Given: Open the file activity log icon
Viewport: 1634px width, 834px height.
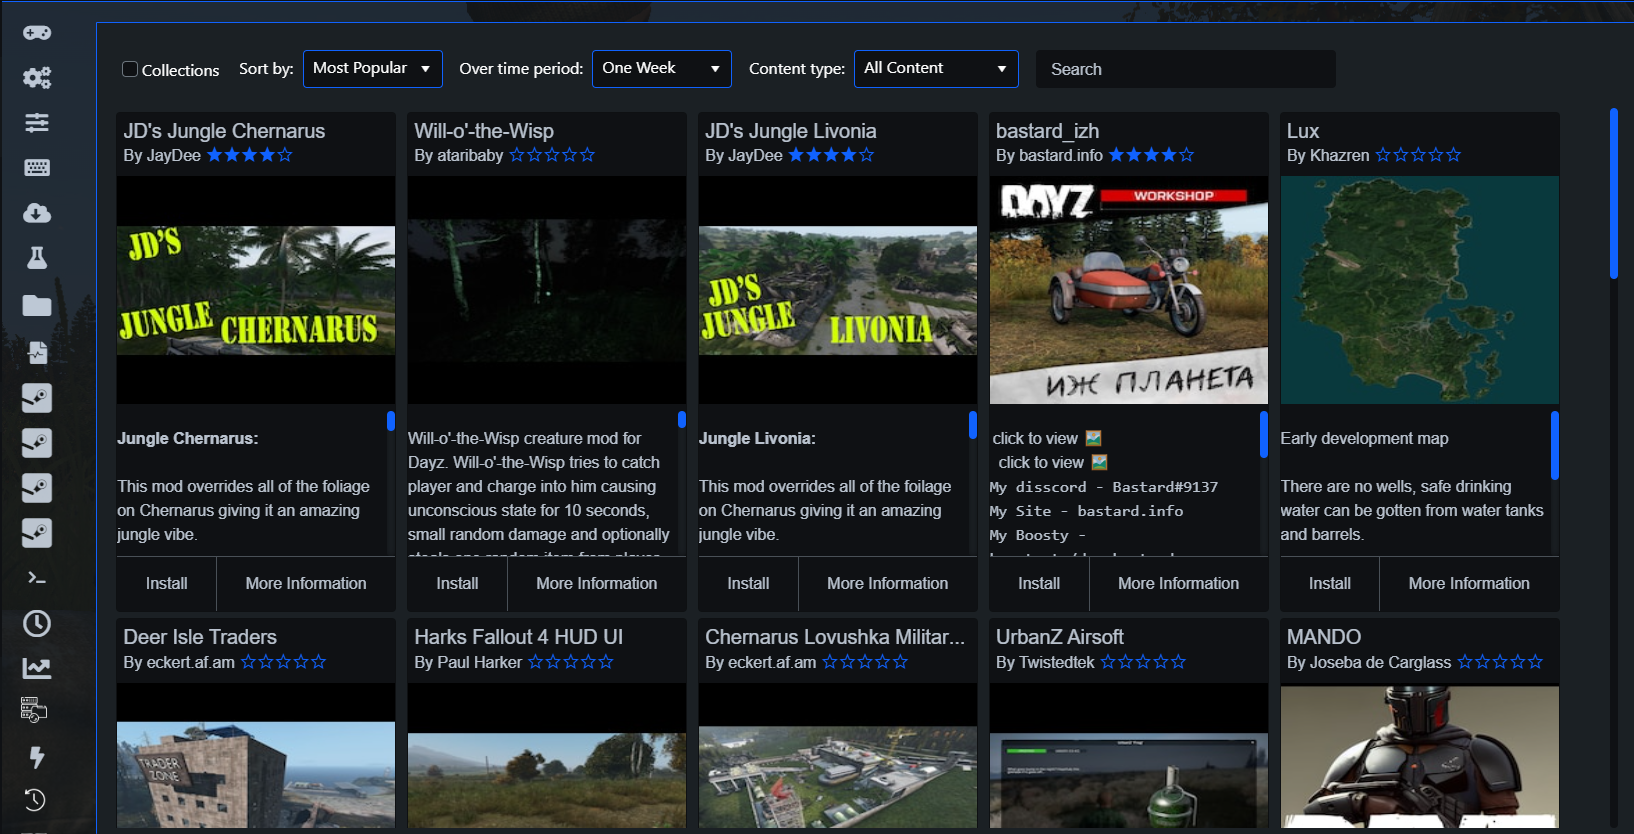Looking at the screenshot, I should [37, 352].
